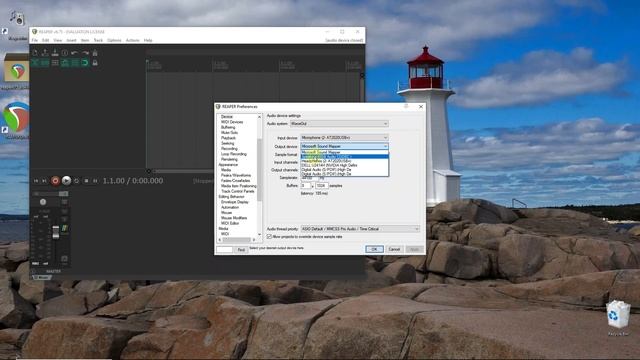Click the audio device closed status text
This screenshot has width=640, height=360.
pyautogui.click(x=344, y=40)
